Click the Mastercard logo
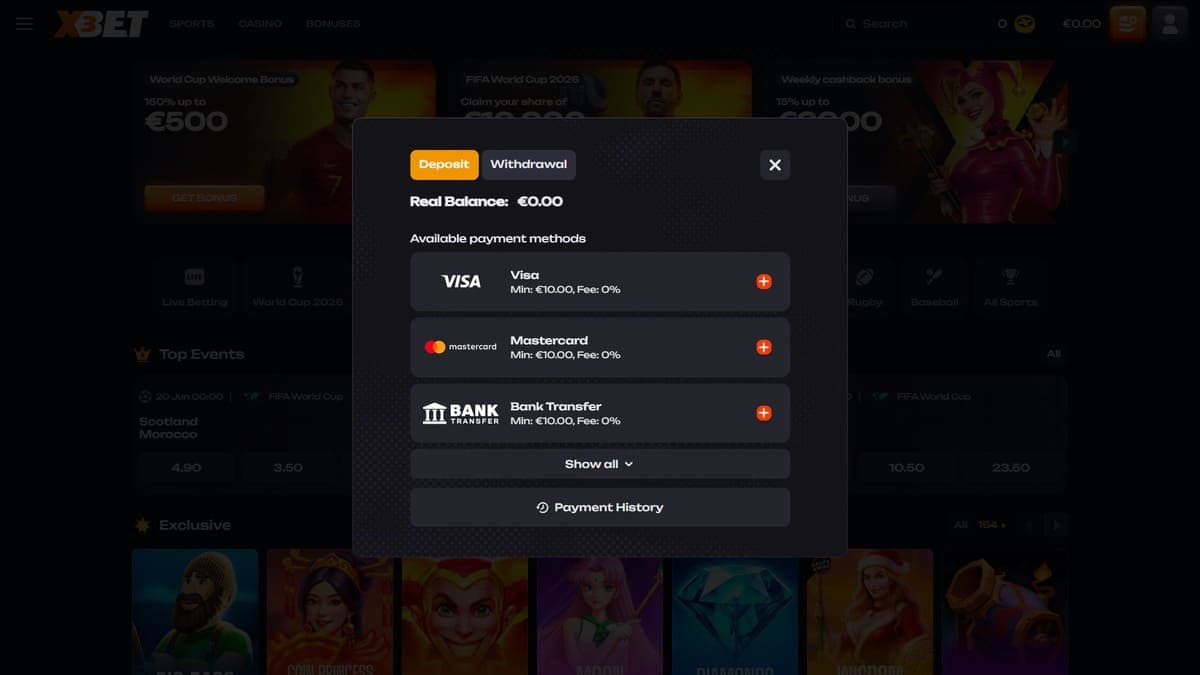Screen dimensions: 1200x675 (x=461, y=347)
